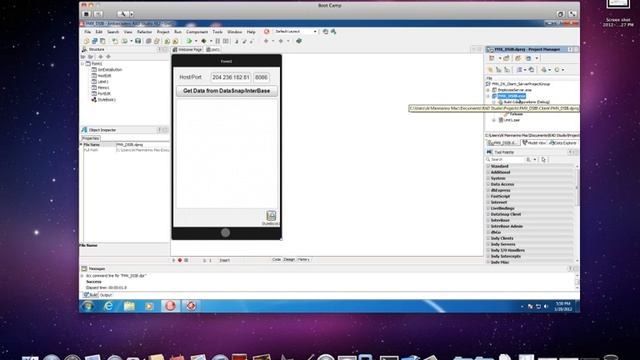Image resolution: width=640 pixels, height=360 pixels.
Task: Click the memo area on the form
Action: coord(227,153)
